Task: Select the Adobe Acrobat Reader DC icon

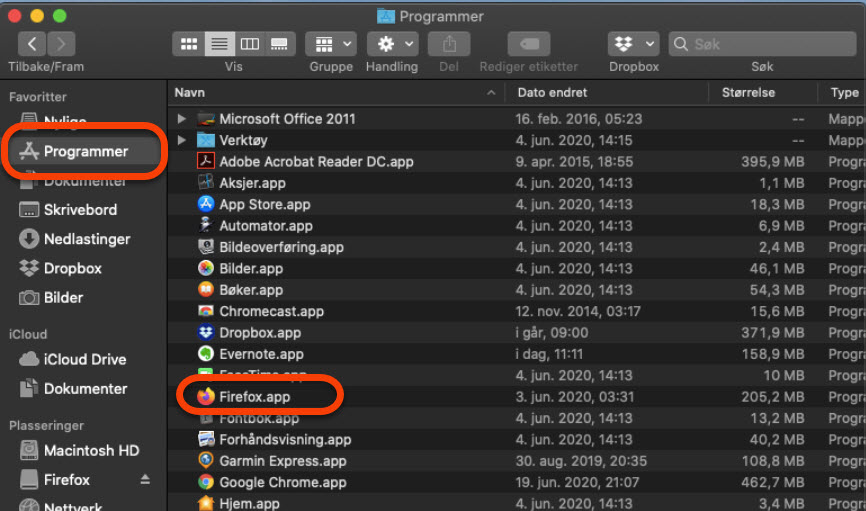Action: (206, 162)
